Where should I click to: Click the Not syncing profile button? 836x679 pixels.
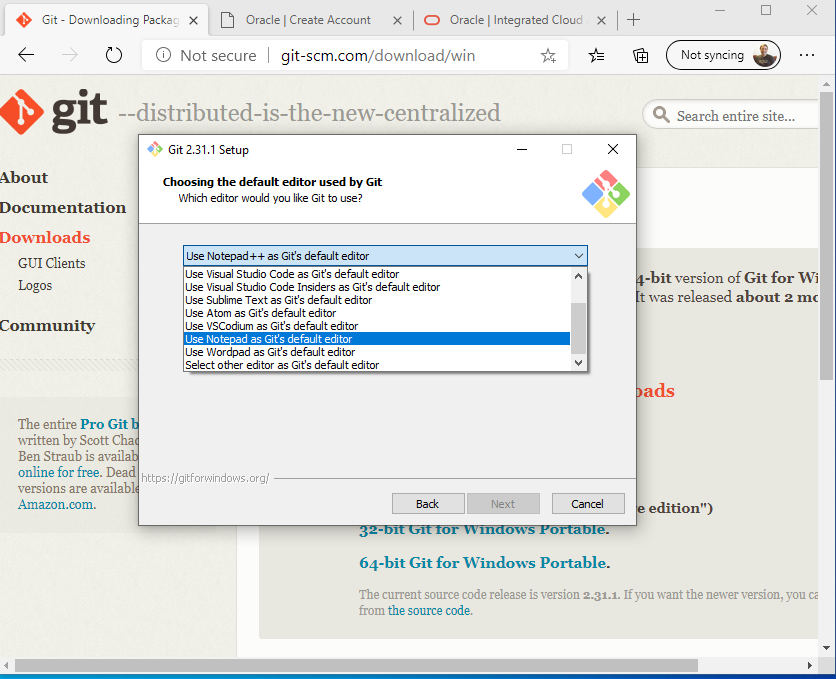(723, 56)
